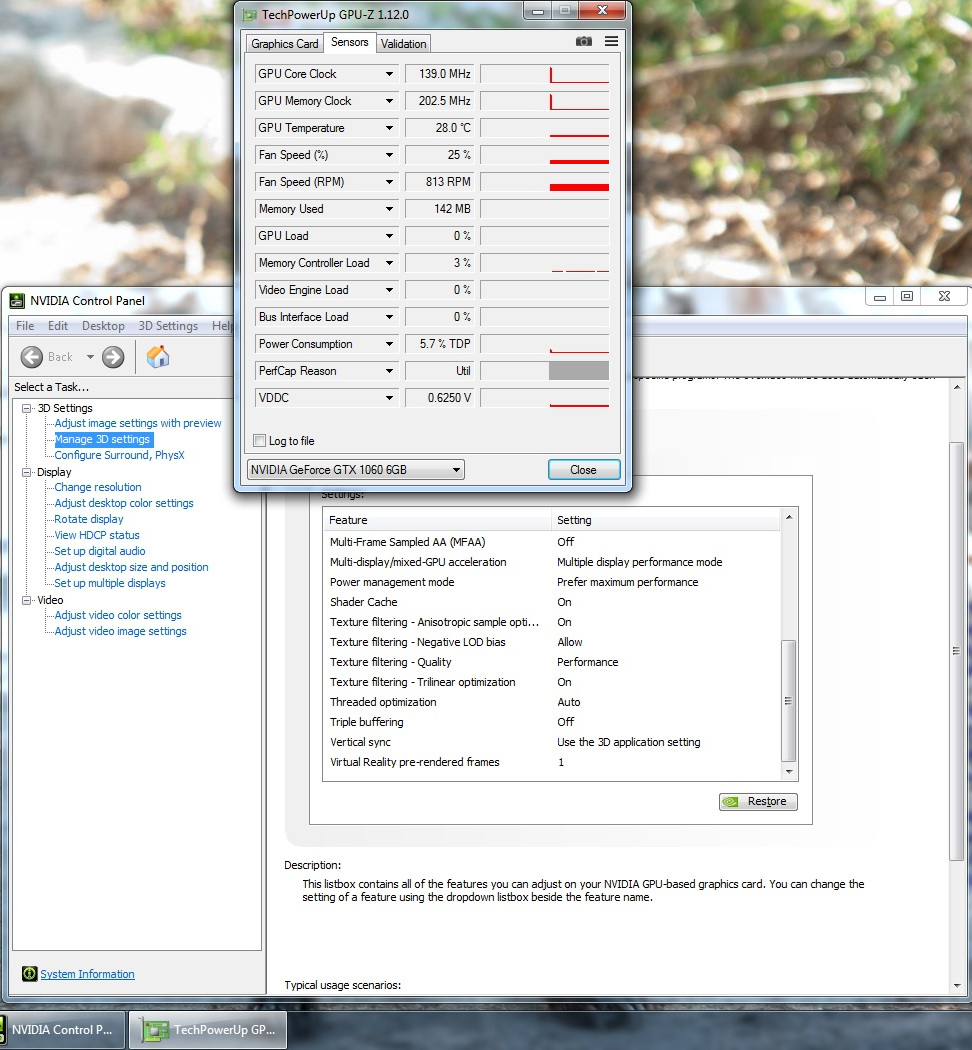Click the settings list scrollbar thumb
This screenshot has width=972, height=1050.
point(789,700)
